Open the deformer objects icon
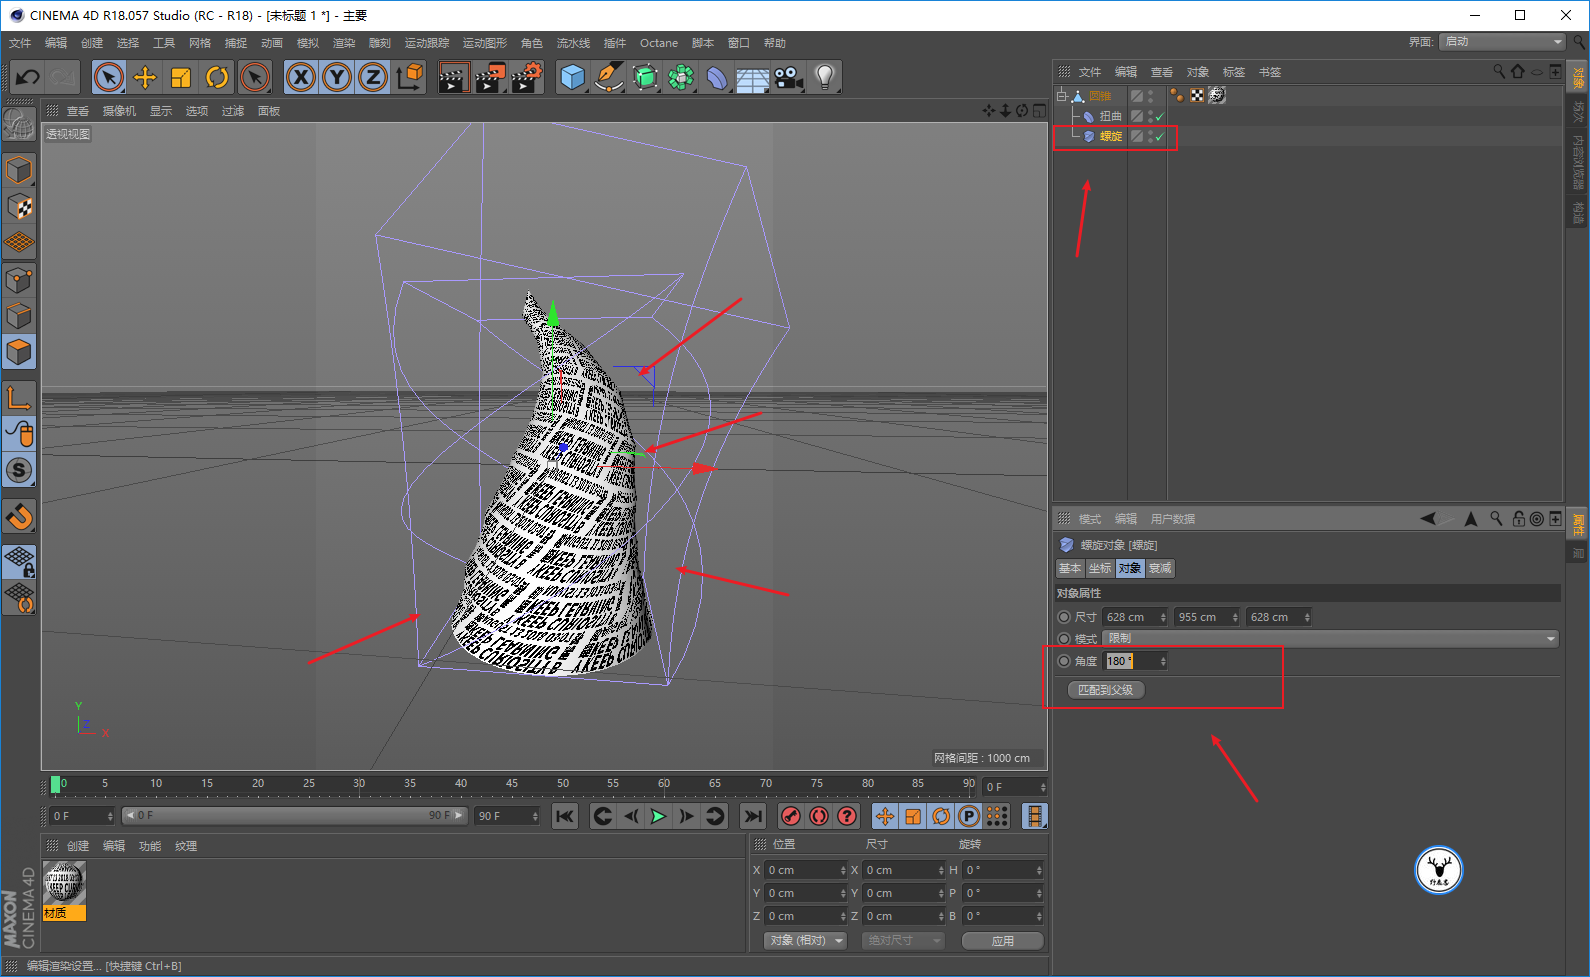Image resolution: width=1590 pixels, height=977 pixels. click(717, 77)
